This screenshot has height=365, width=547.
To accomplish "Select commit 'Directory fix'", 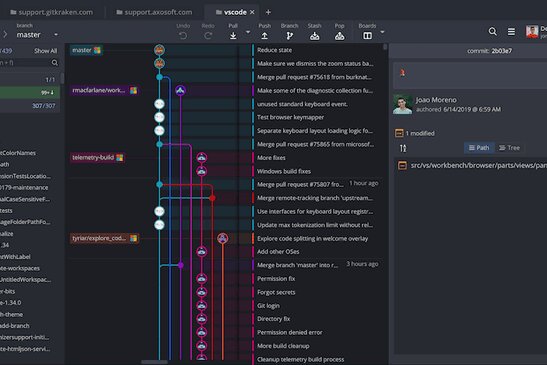I will [x=274, y=319].
